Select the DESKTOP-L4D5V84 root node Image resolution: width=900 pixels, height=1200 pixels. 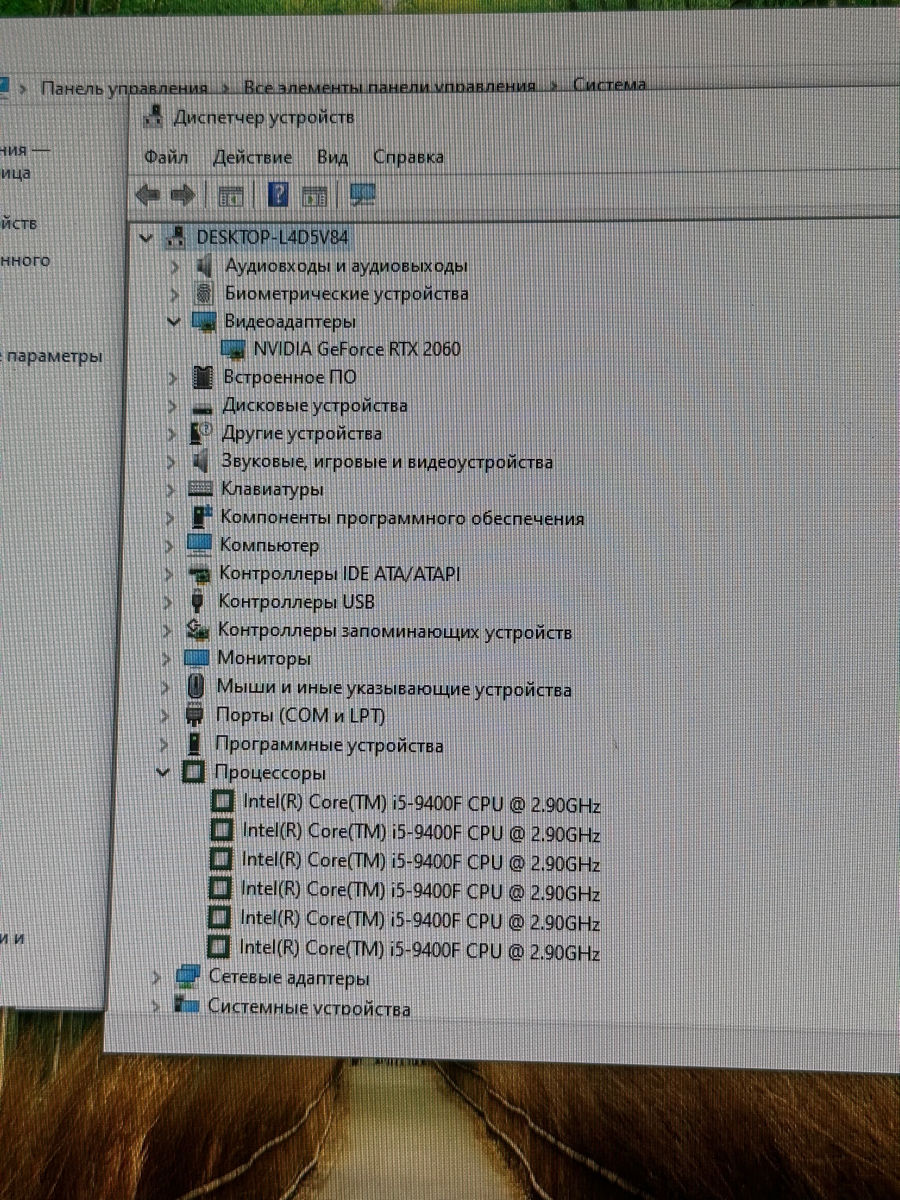[272, 237]
